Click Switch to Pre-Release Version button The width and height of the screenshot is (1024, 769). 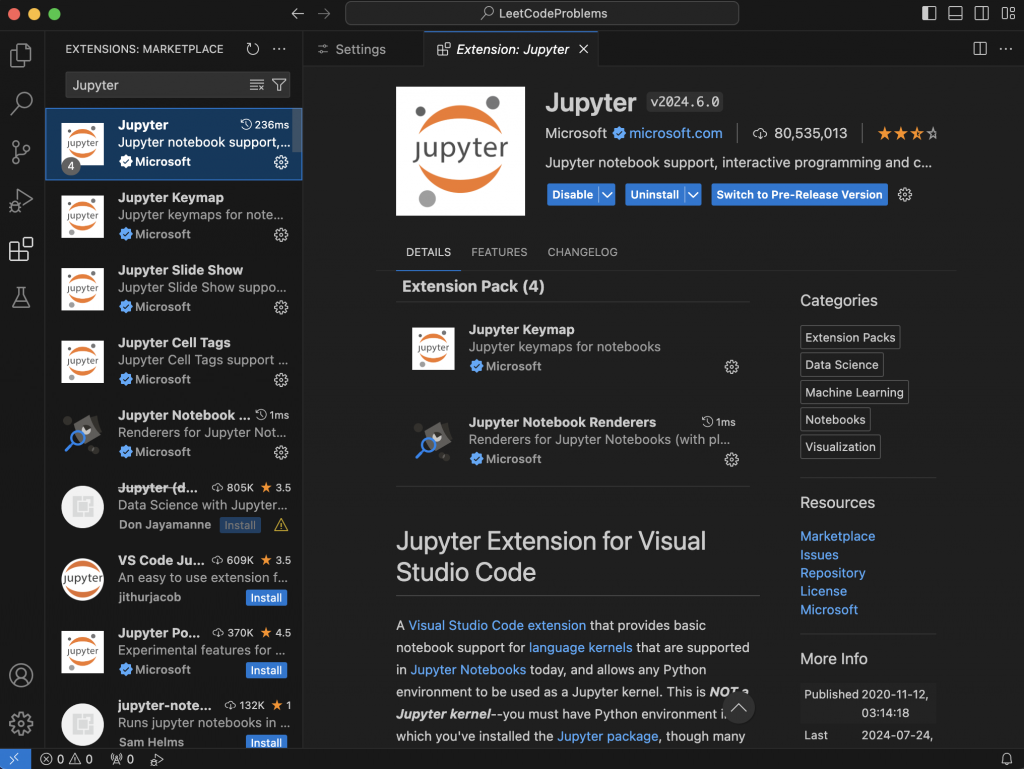[x=799, y=195]
